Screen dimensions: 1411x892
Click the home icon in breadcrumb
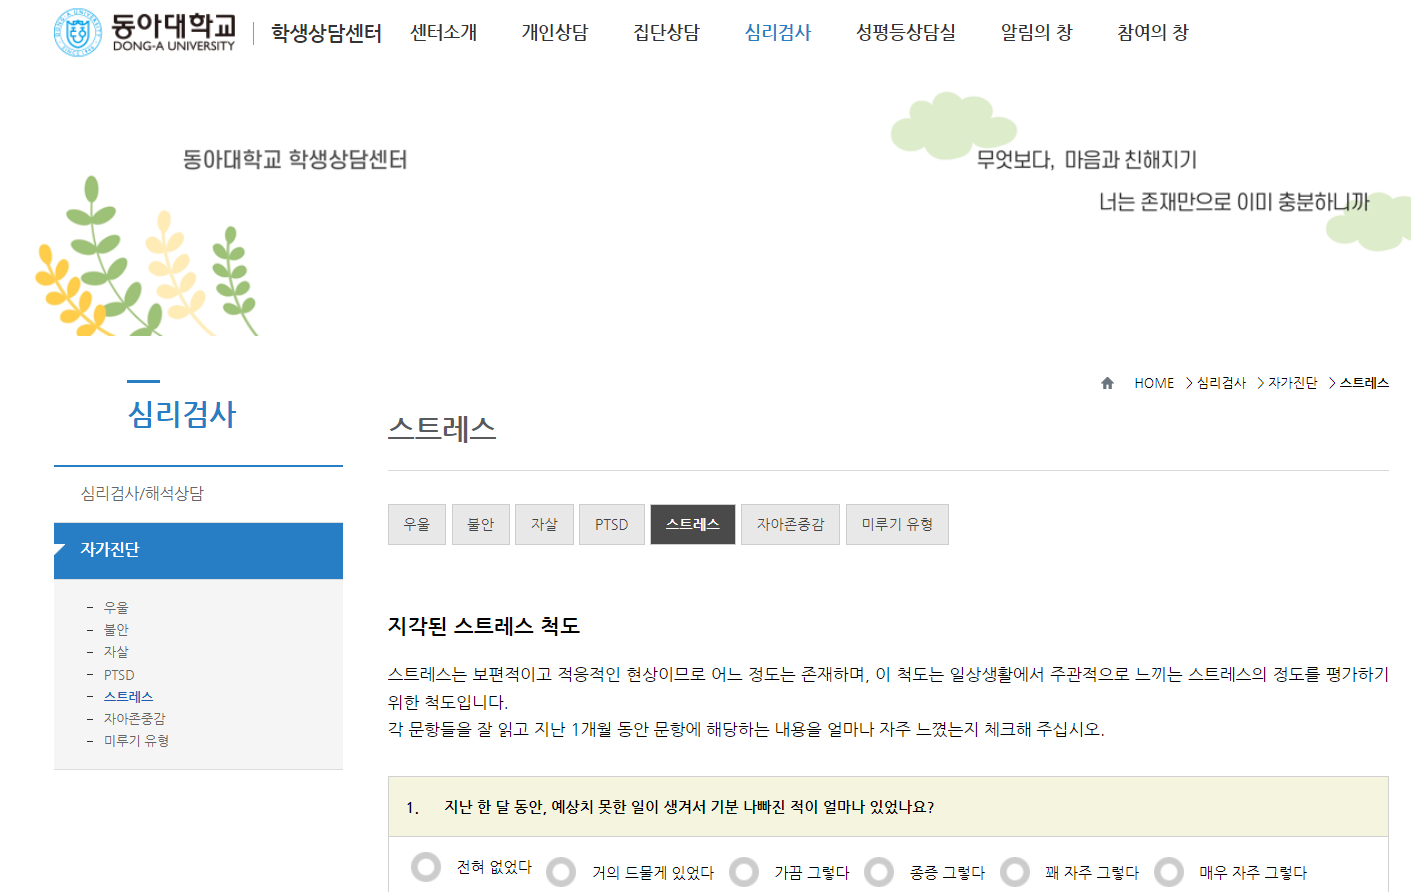tap(1107, 383)
